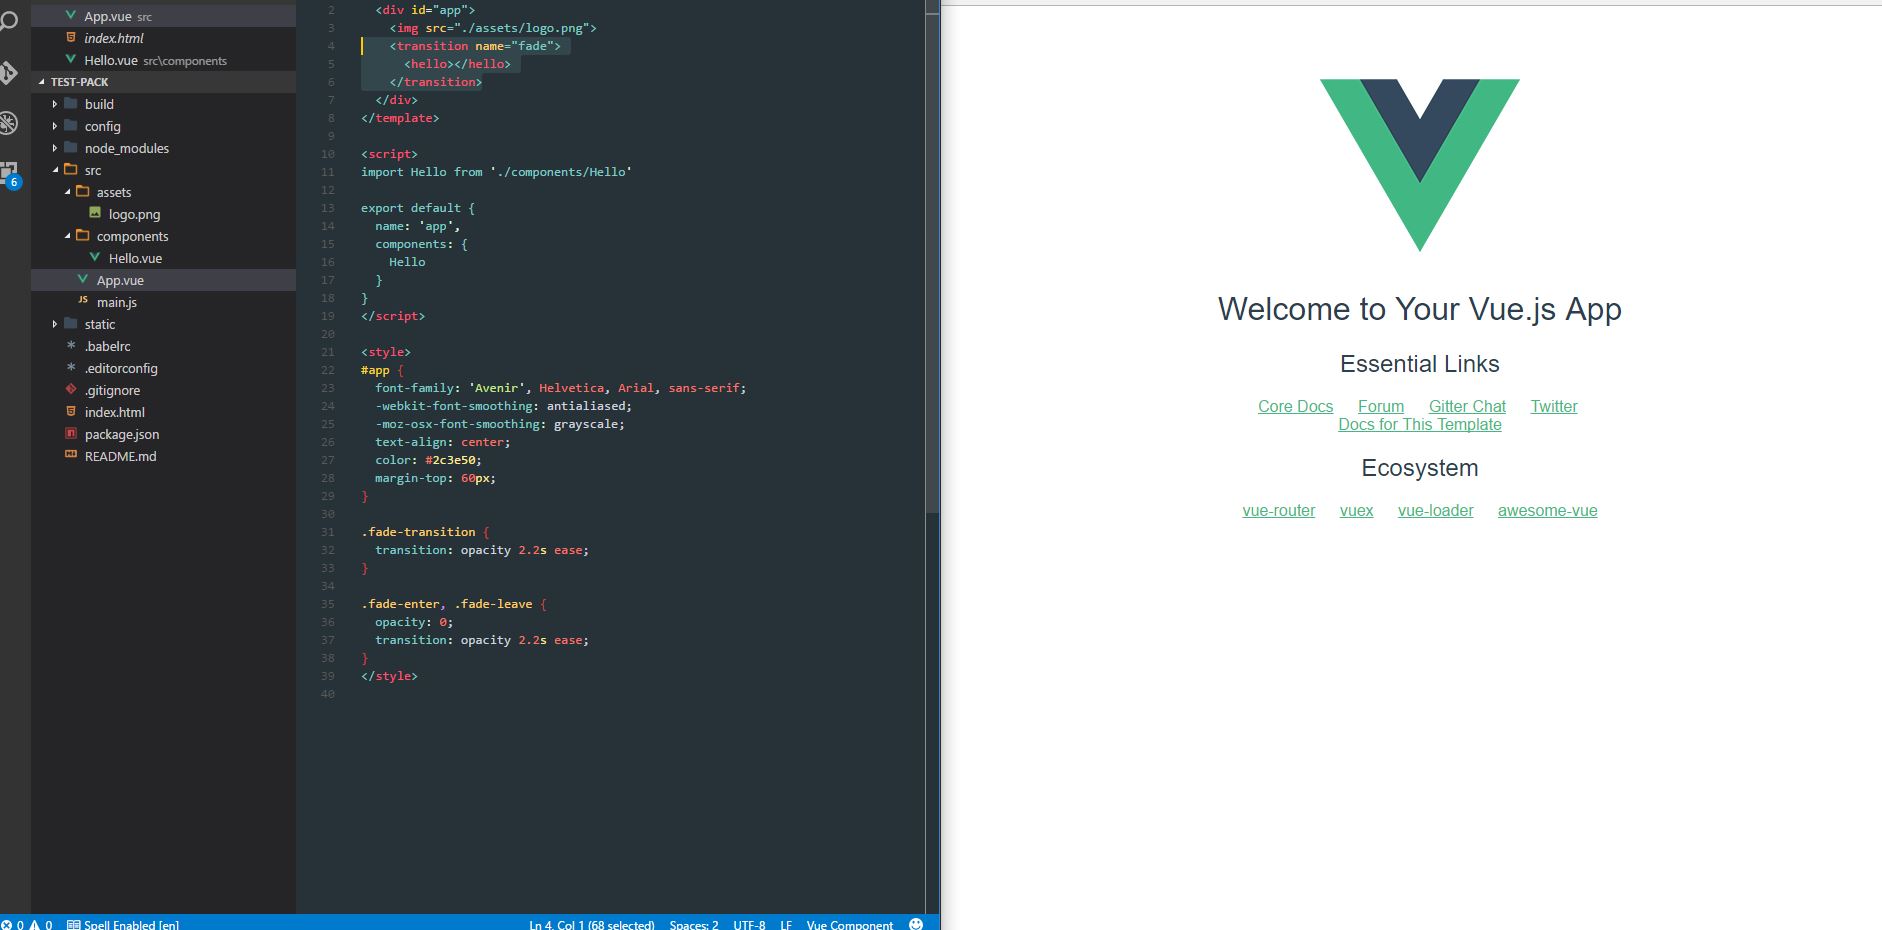Show errors and warnings count in status bar
The image size is (1882, 930).
click(x=27, y=924)
